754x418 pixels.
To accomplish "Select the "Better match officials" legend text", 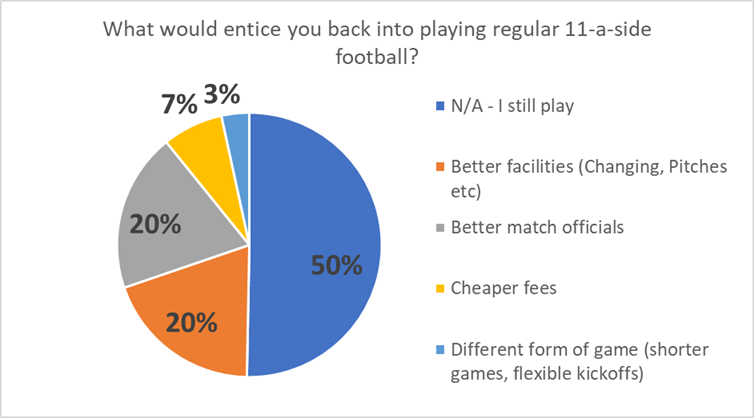I will pyautogui.click(x=537, y=227).
